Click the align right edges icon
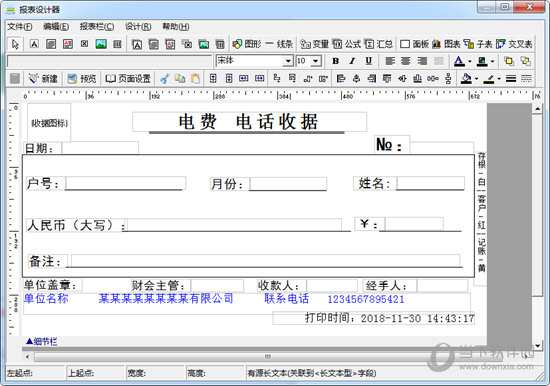550x386 pixels. (371, 79)
